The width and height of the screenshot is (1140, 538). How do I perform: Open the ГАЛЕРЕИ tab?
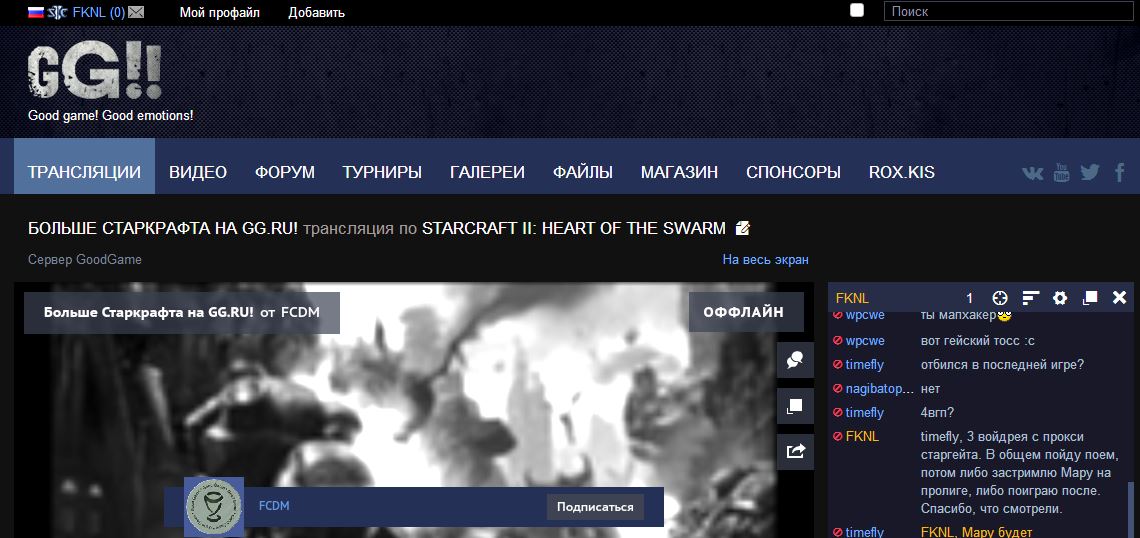pyautogui.click(x=487, y=172)
